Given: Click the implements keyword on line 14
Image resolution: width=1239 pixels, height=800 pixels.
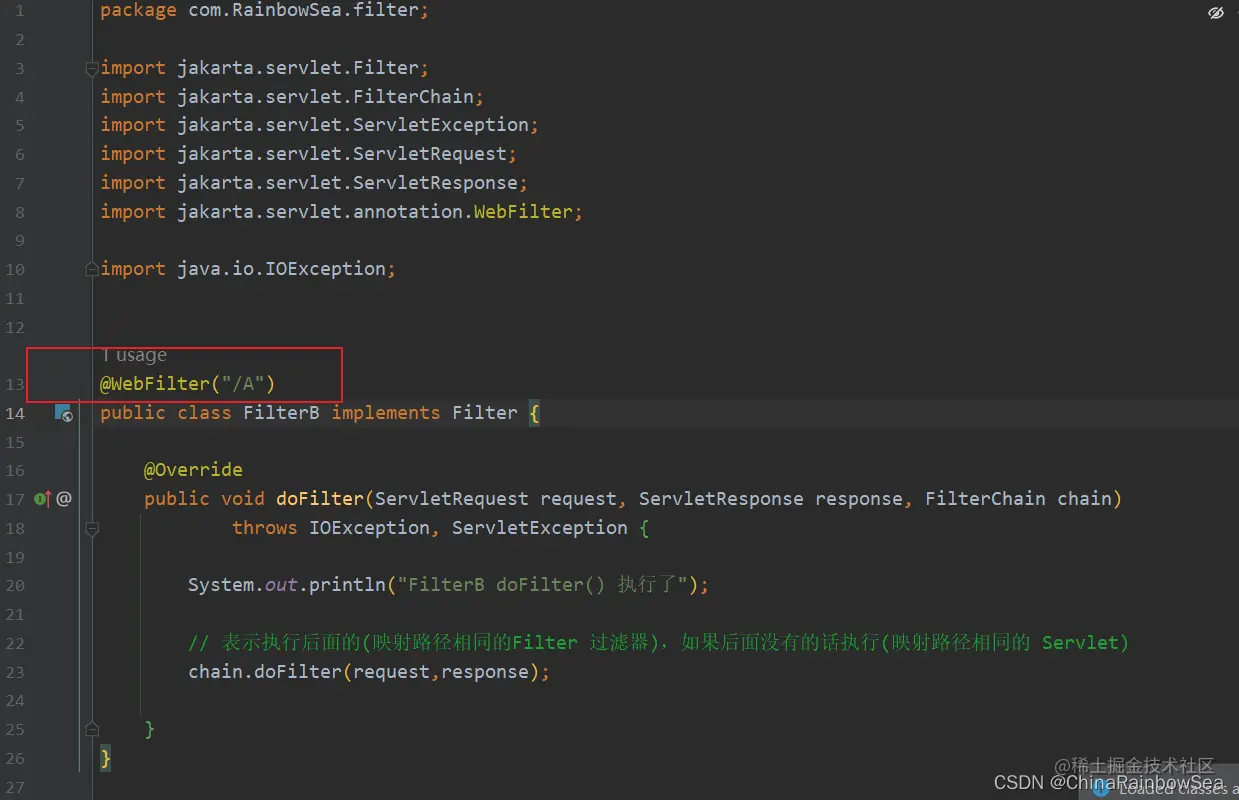Looking at the screenshot, I should 386,412.
